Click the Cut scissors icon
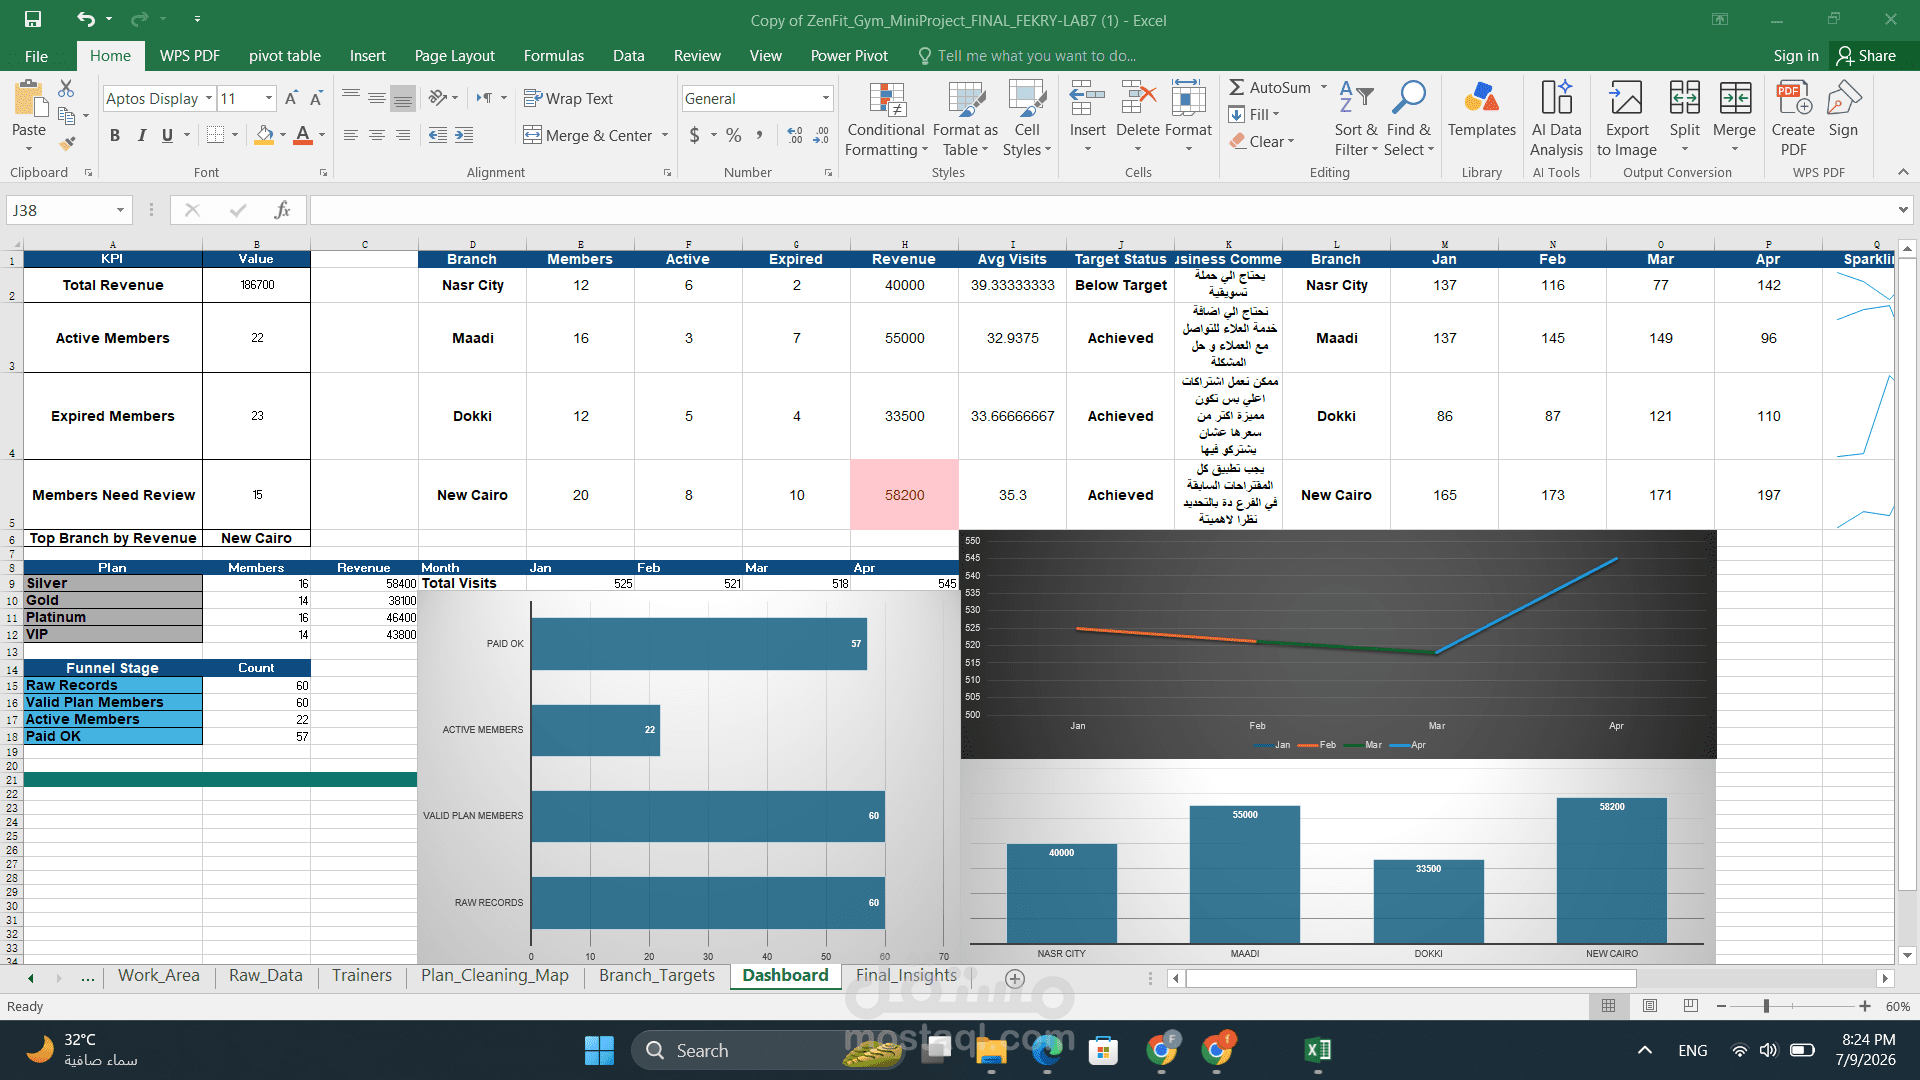Image resolution: width=1920 pixels, height=1080 pixels. 66,88
